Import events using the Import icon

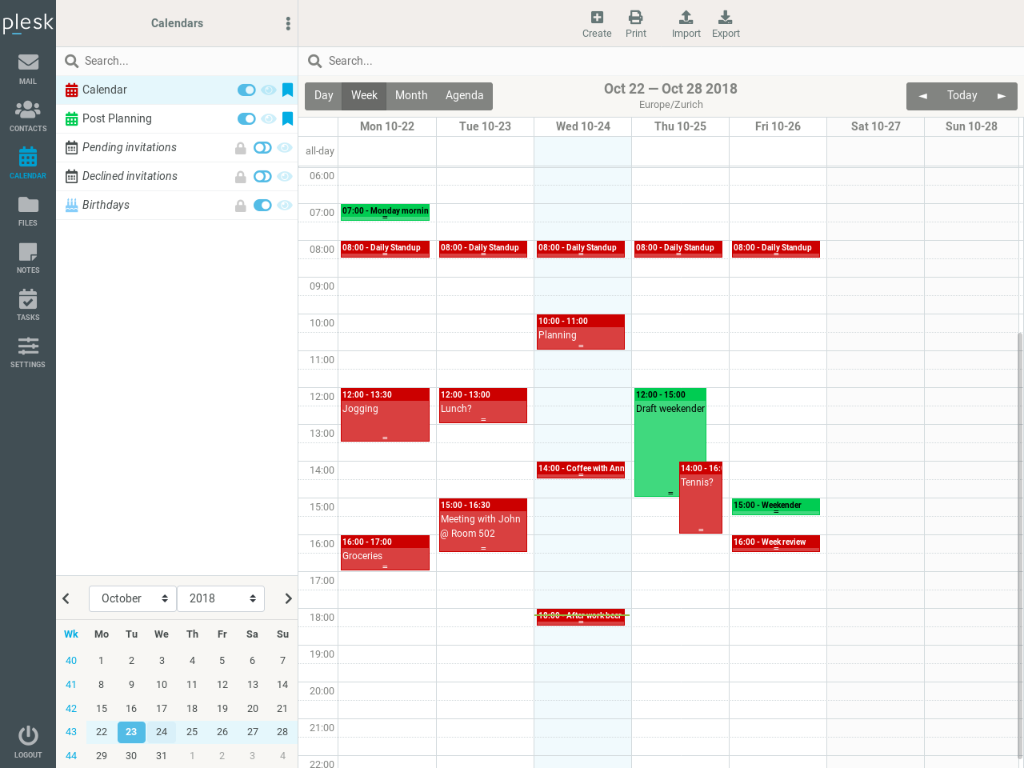point(686,24)
